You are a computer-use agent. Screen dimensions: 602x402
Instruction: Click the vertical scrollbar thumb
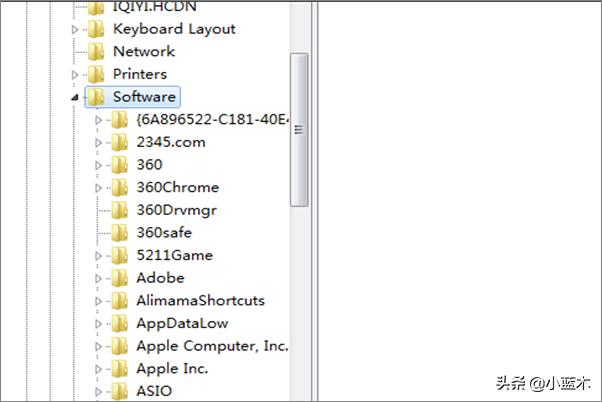click(299, 130)
